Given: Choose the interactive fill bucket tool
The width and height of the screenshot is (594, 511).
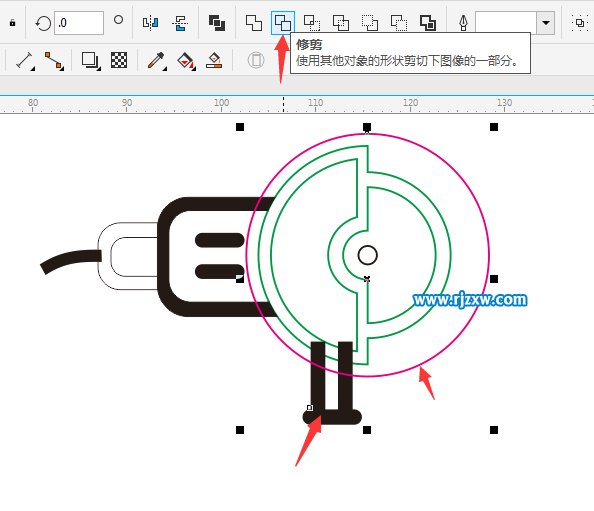Looking at the screenshot, I should (186, 60).
